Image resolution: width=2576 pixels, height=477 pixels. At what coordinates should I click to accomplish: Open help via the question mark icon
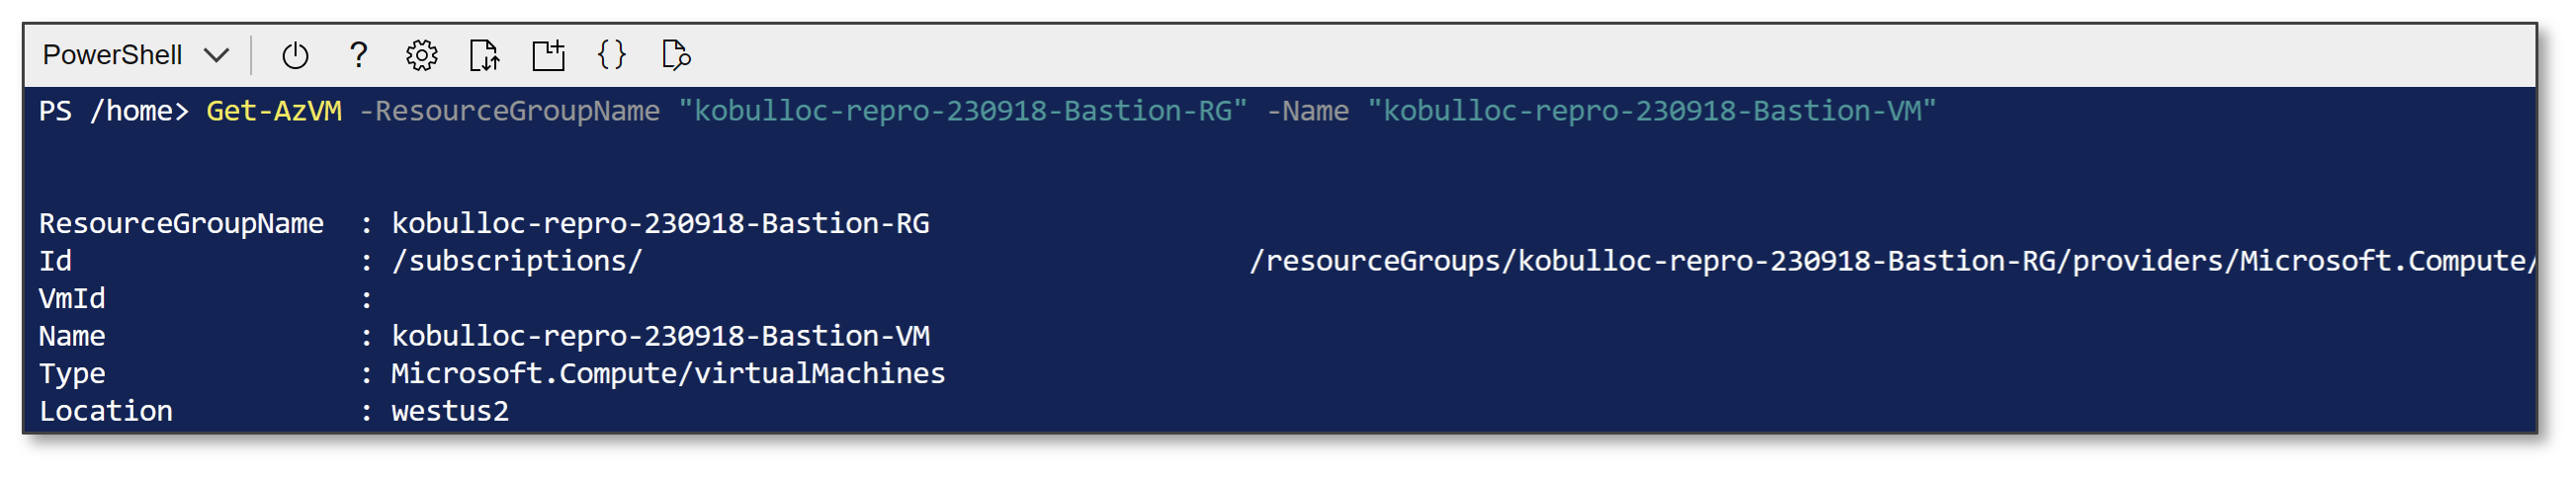358,55
